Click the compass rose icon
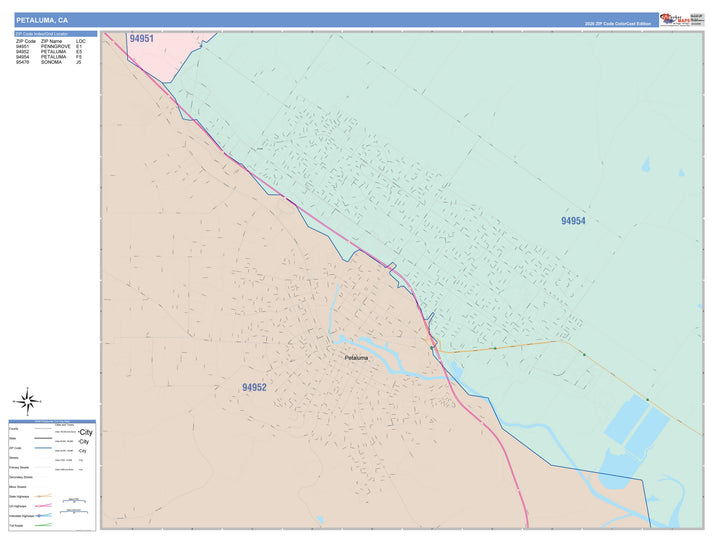720x543 pixels. [x=28, y=402]
